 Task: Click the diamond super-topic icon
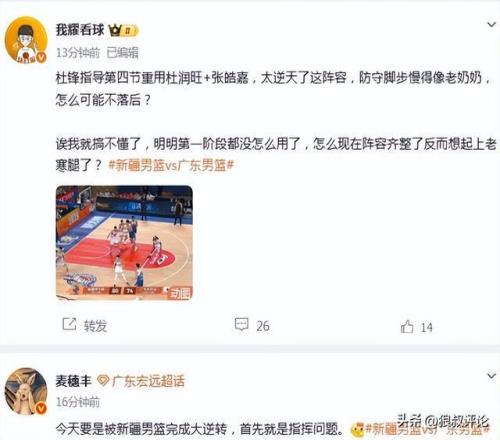(103, 381)
